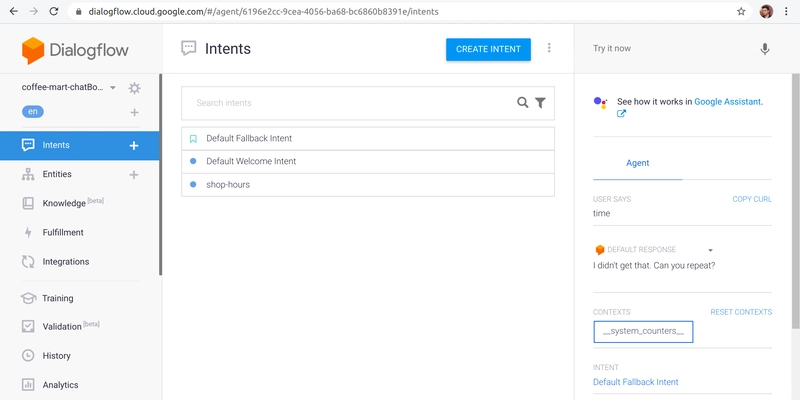Open shop-hours intent row
Screen dimensions: 800x400
[x=368, y=185]
